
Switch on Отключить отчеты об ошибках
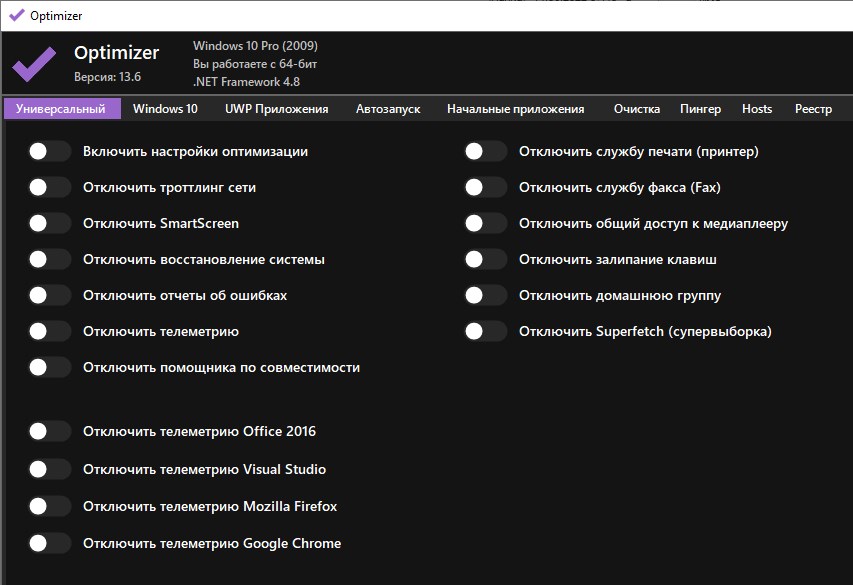point(49,296)
